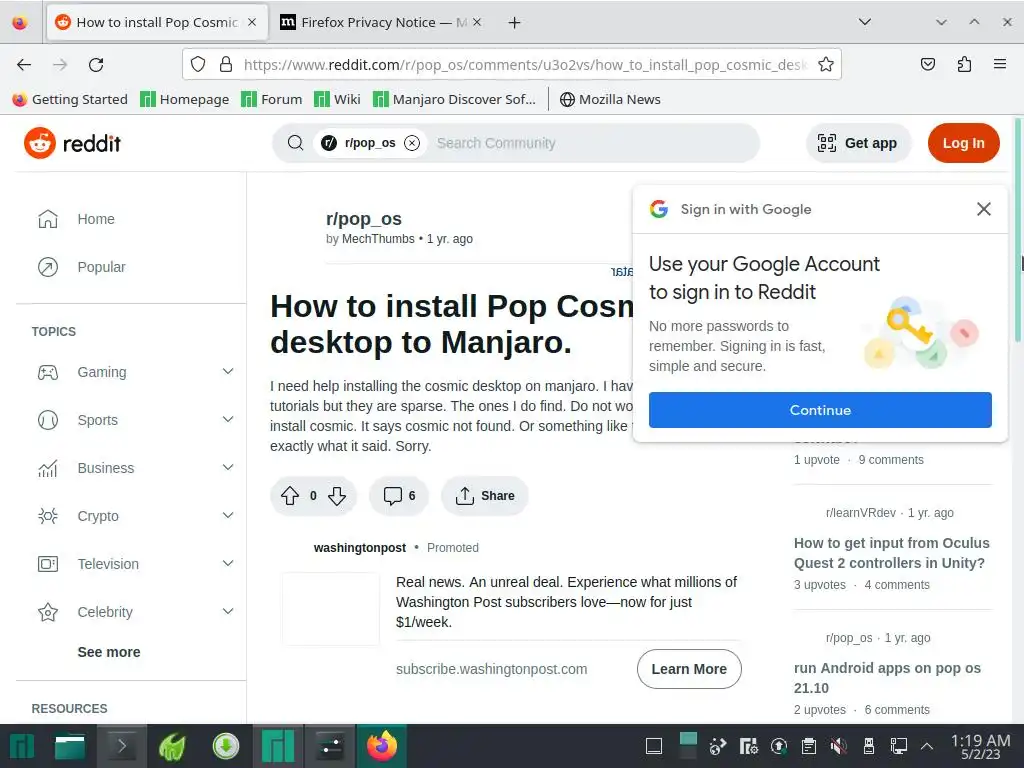List all tabs dropdown arrow

click(865, 22)
